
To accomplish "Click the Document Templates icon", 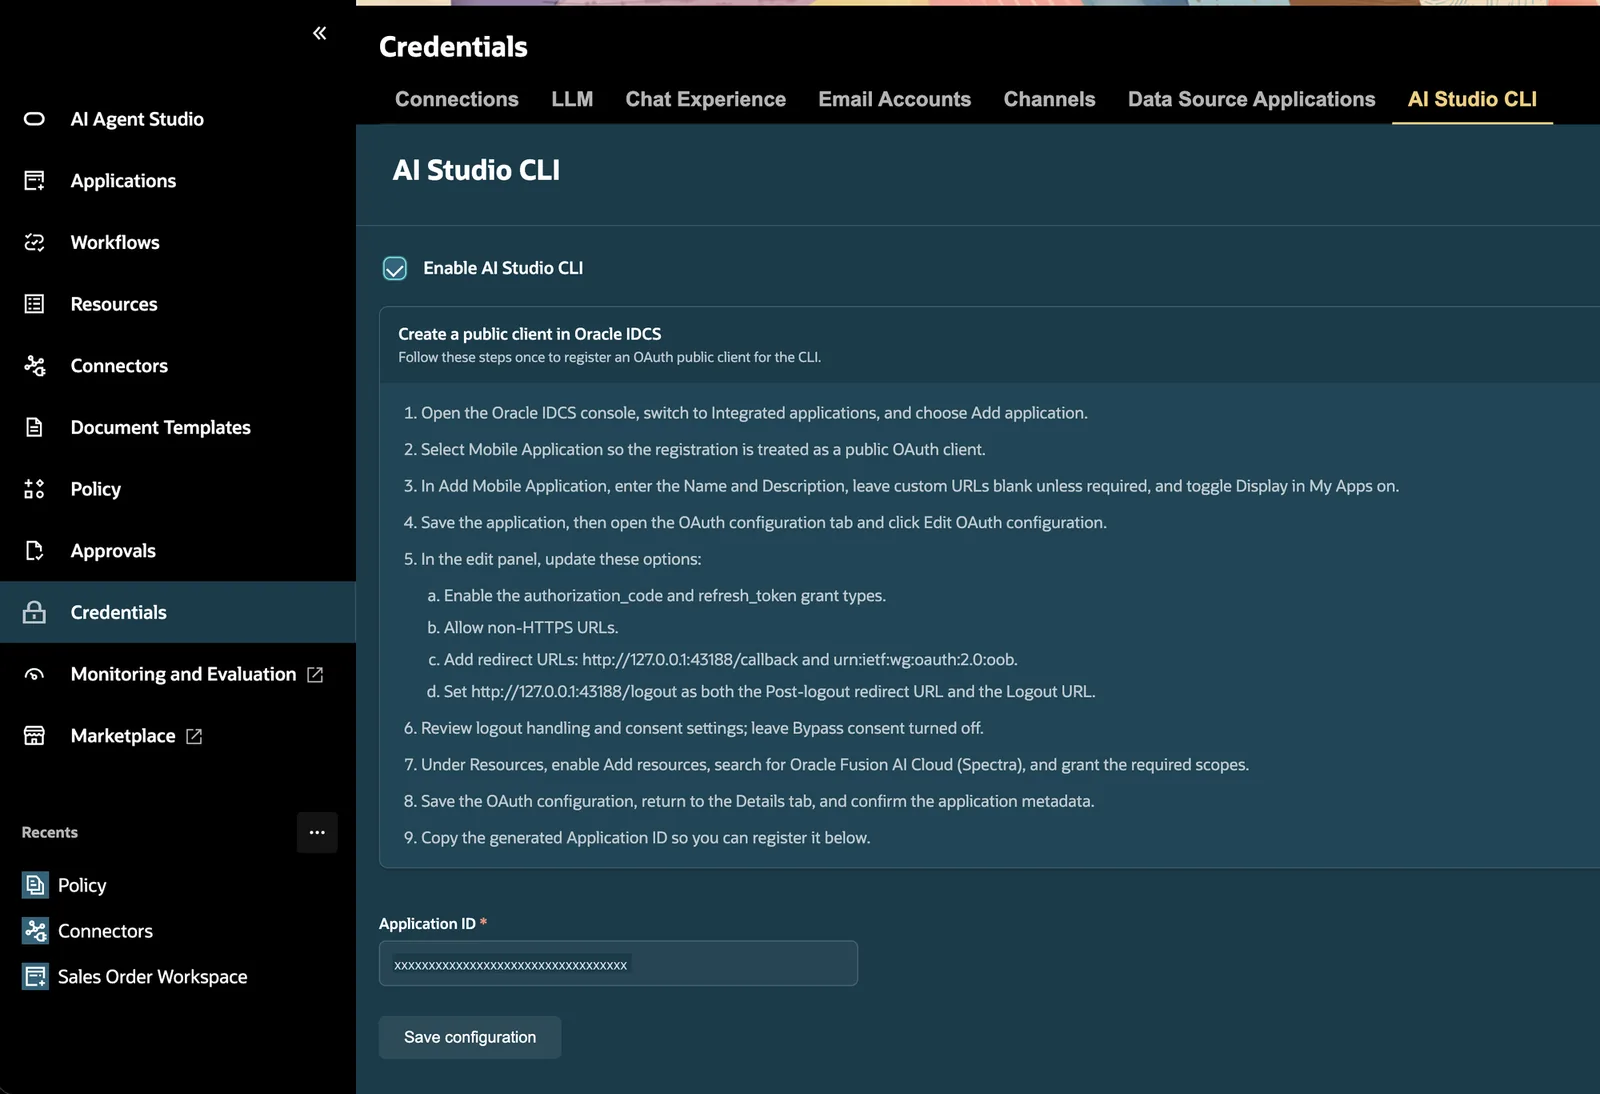I will coord(34,427).
